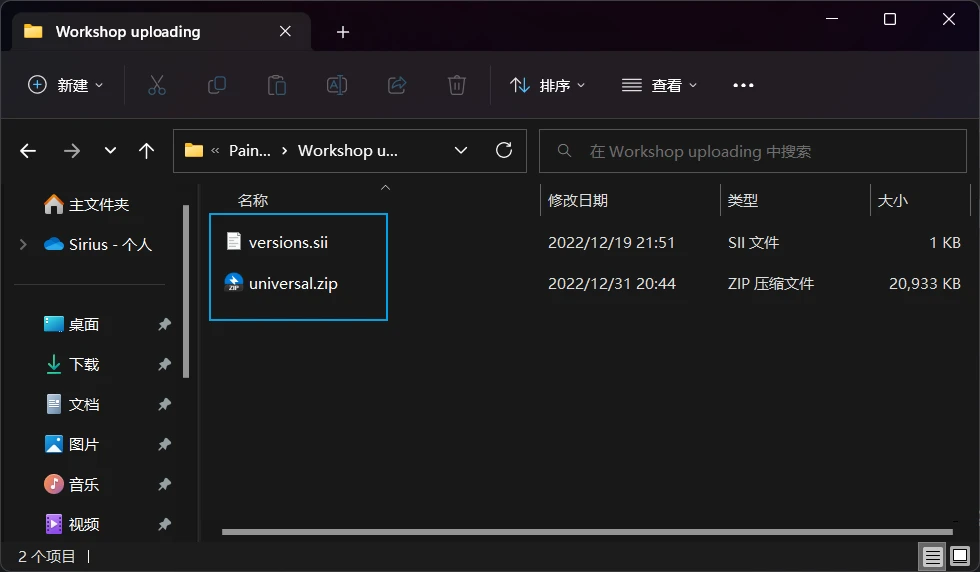
Task: Minimize the File Explorer window
Action: pyautogui.click(x=832, y=19)
